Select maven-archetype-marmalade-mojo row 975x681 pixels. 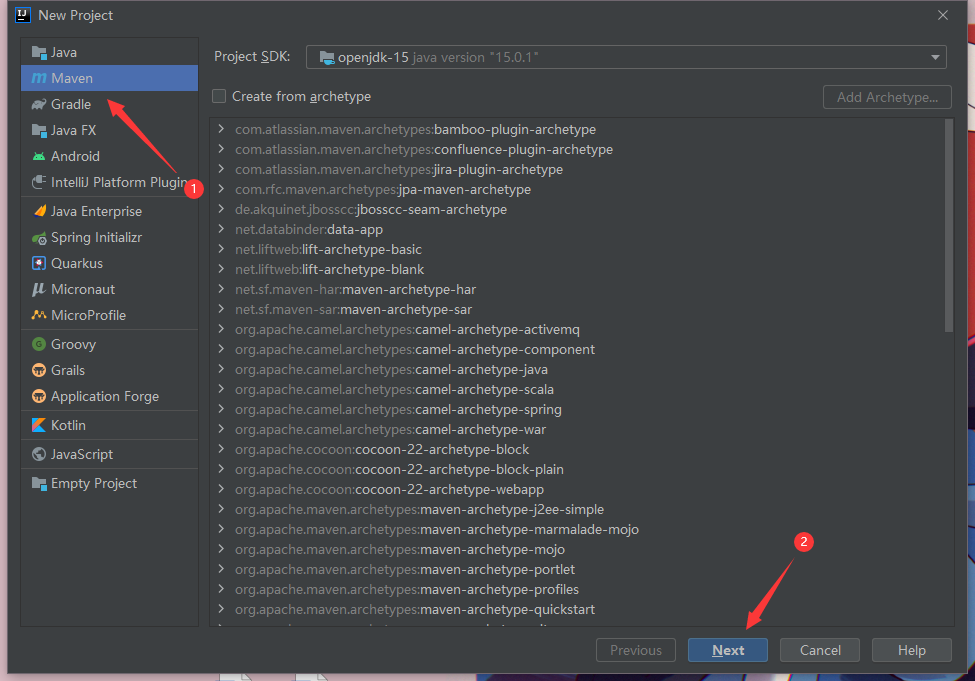pyautogui.click(x=577, y=529)
